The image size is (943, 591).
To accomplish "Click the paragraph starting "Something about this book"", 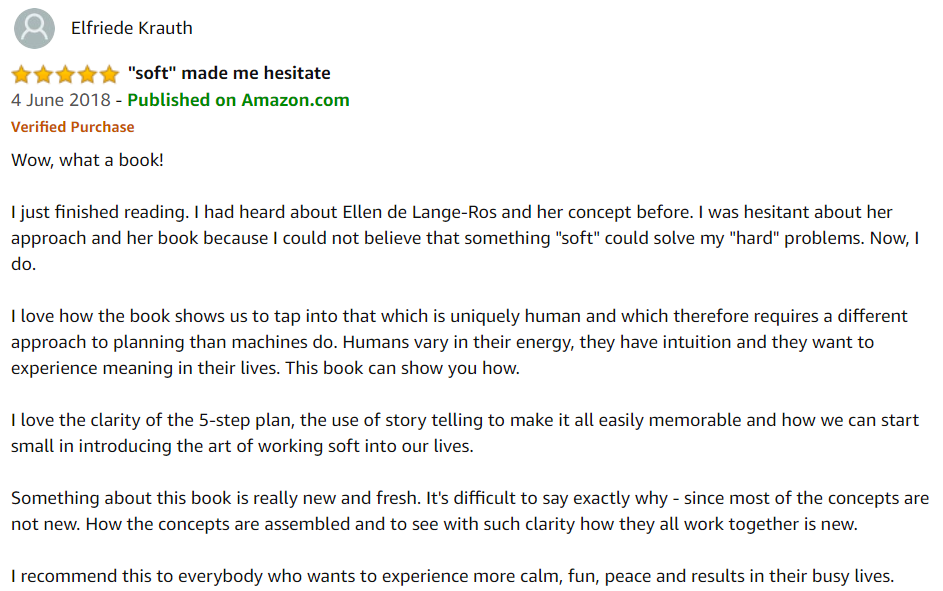I will pyautogui.click(x=470, y=511).
